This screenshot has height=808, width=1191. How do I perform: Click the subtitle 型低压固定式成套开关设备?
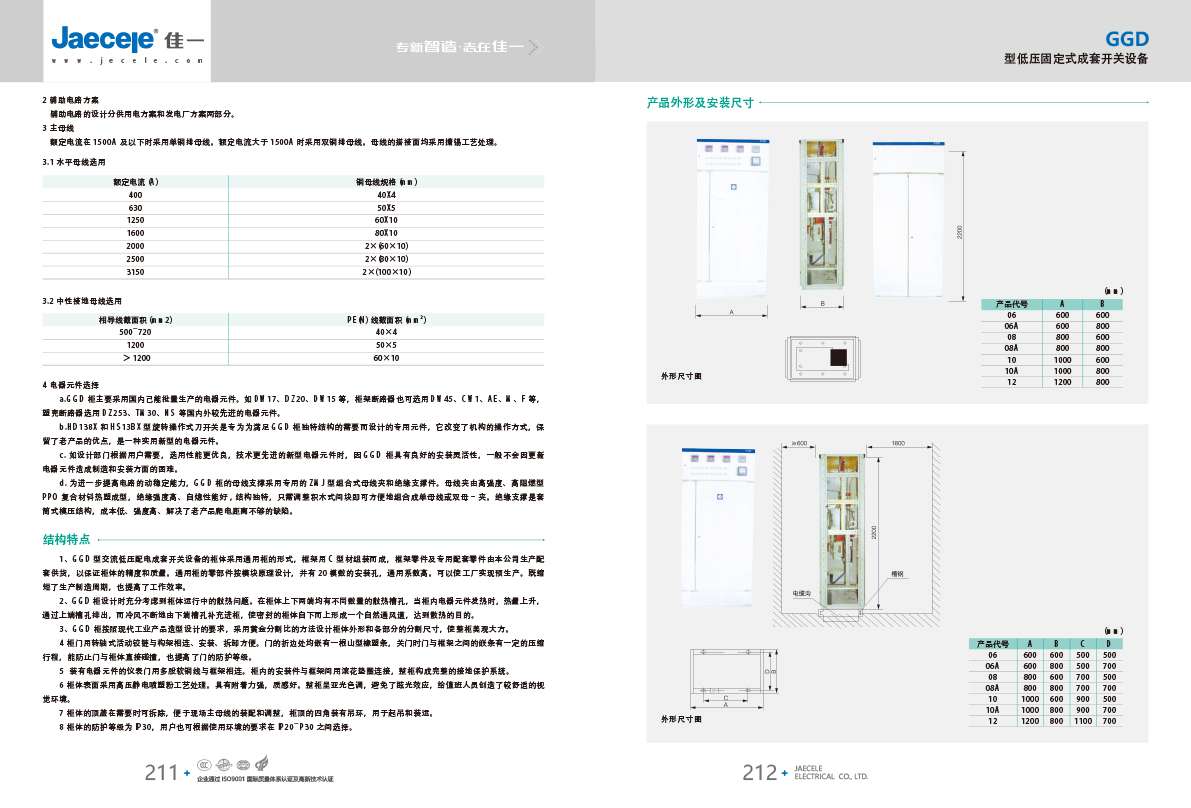click(1076, 58)
